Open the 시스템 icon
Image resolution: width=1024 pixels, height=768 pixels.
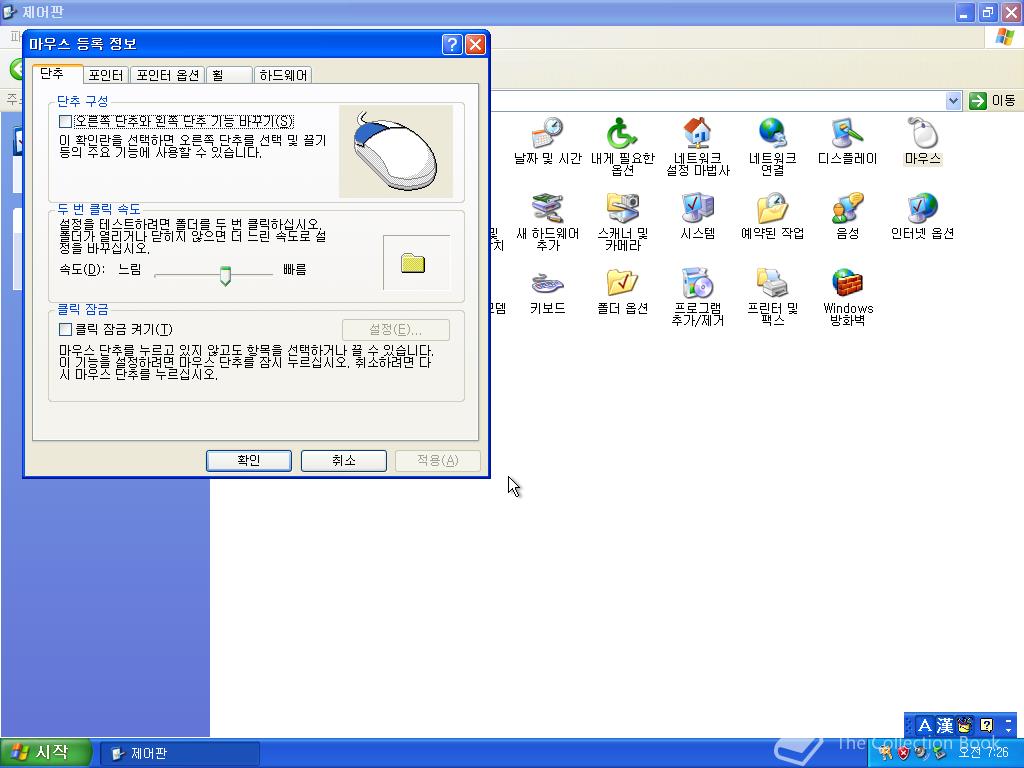[x=697, y=217]
